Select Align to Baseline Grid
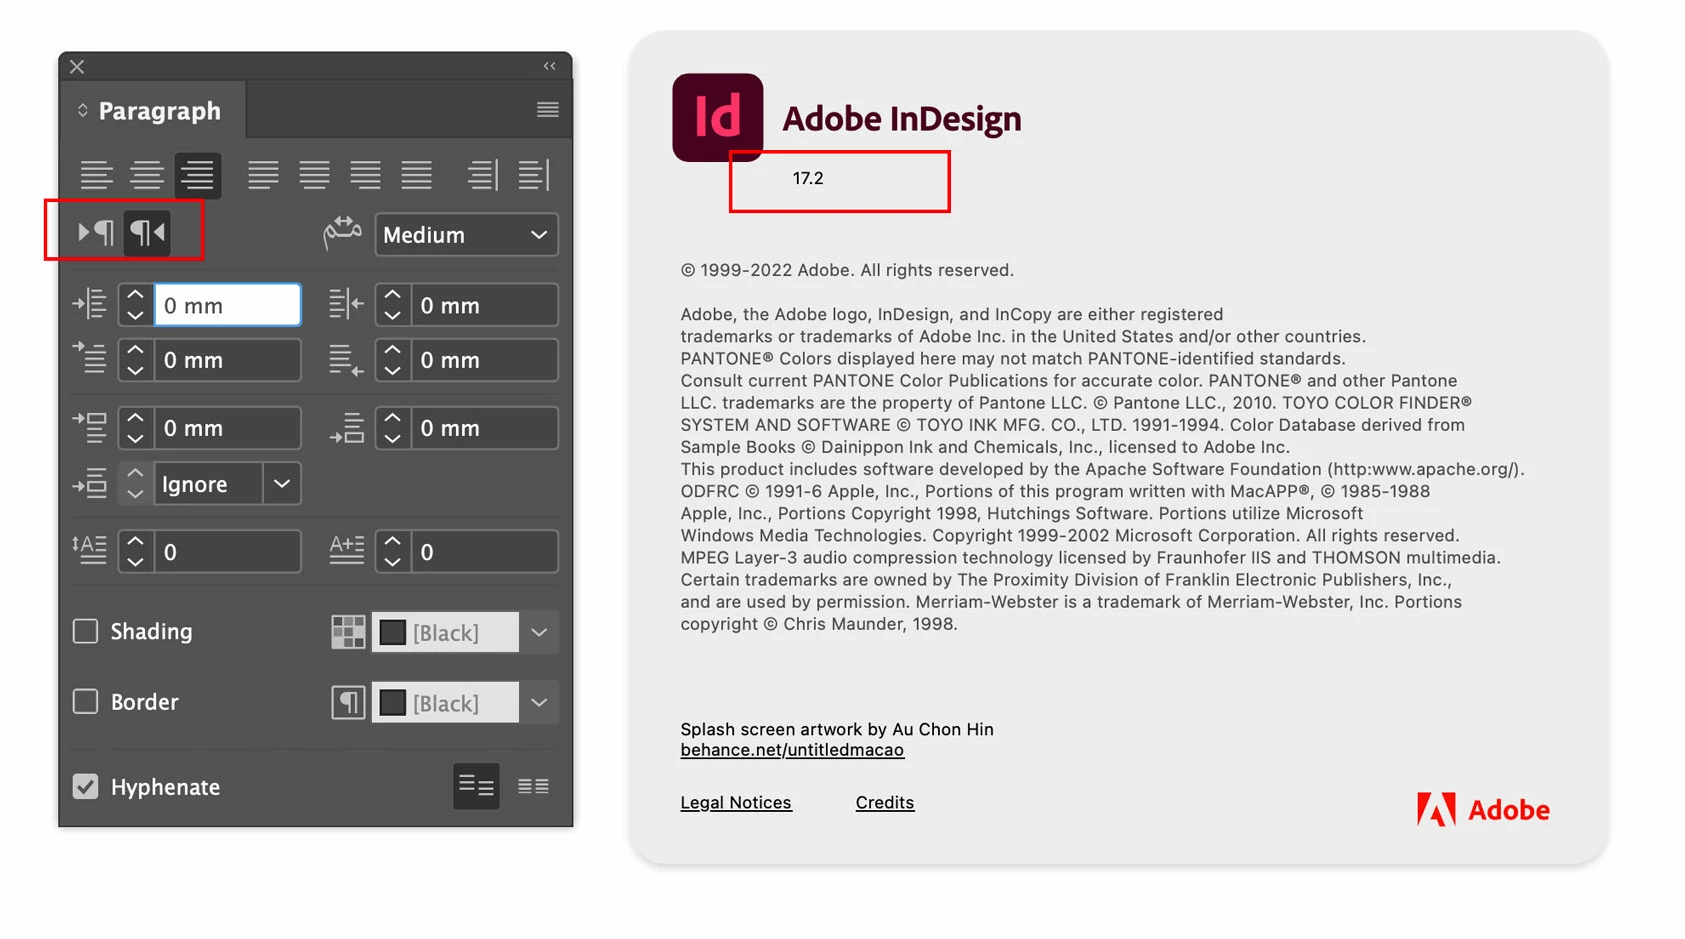This screenshot has width=1685, height=939. pos(533,787)
